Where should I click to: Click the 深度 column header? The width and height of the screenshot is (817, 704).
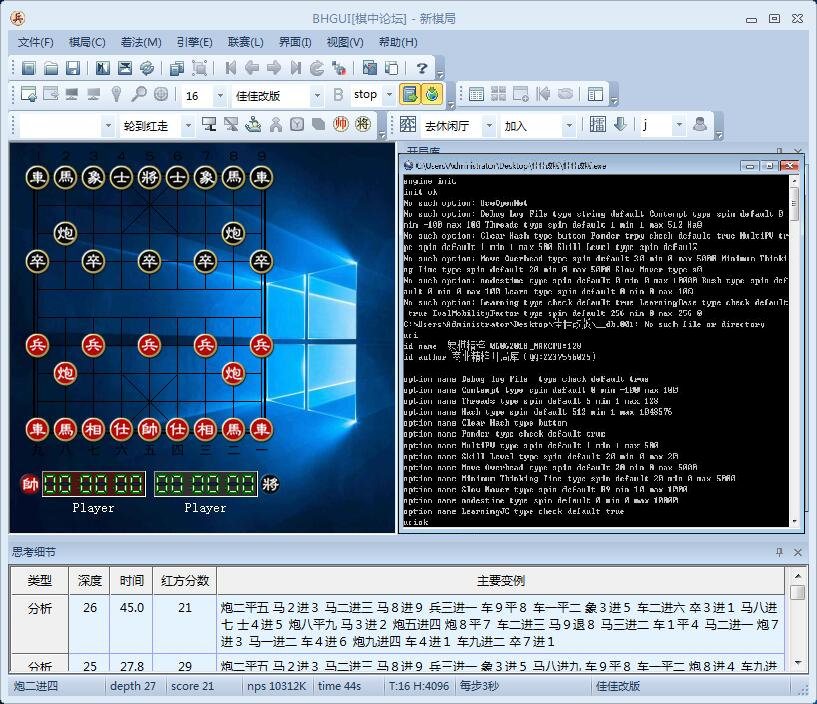[x=90, y=581]
